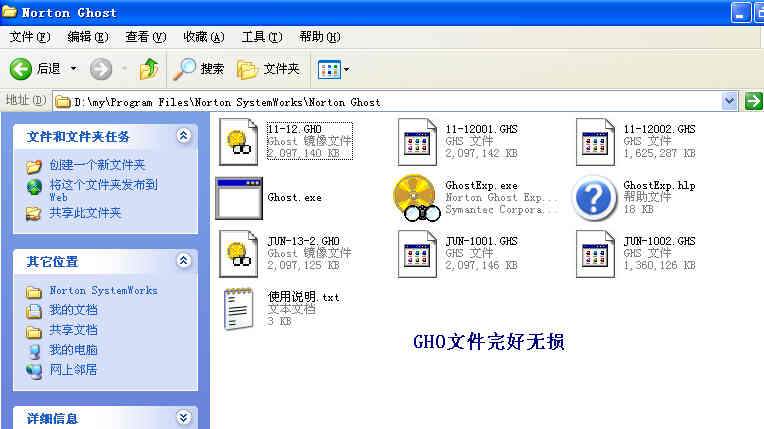Click the 11-12001.GHS file name
Image resolution: width=764 pixels, height=429 pixels.
tap(481, 129)
